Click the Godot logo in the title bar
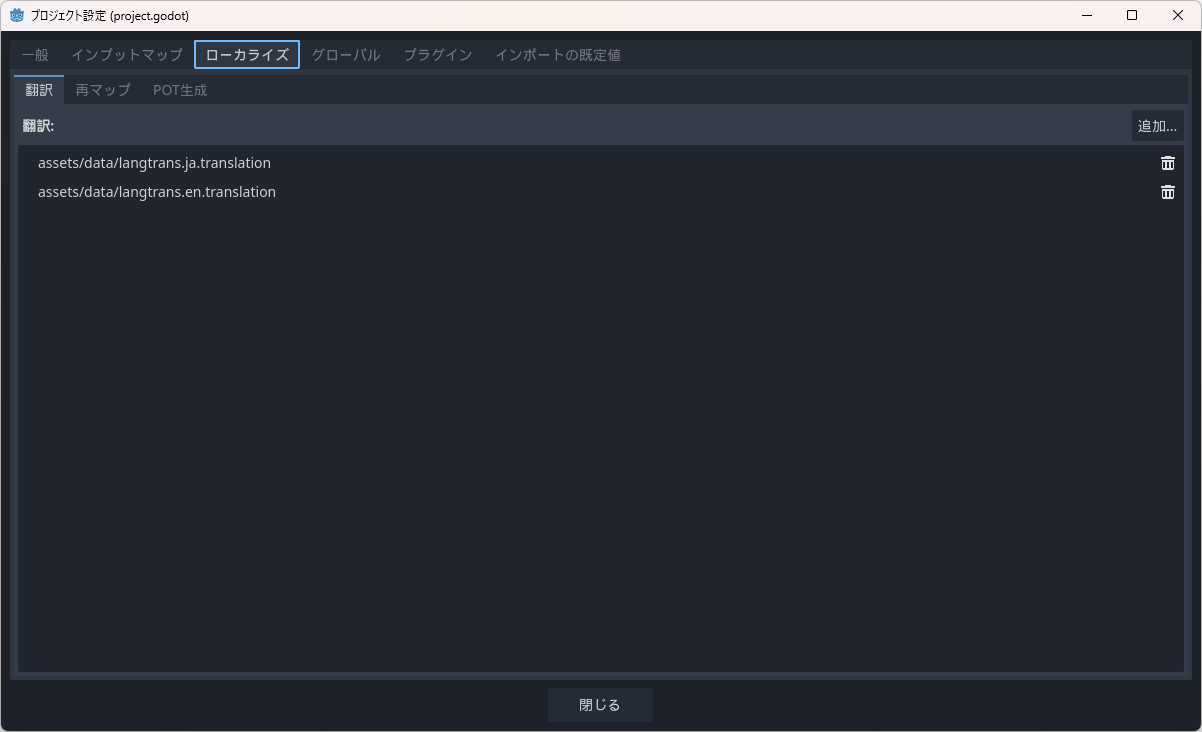This screenshot has width=1202, height=732. point(17,15)
